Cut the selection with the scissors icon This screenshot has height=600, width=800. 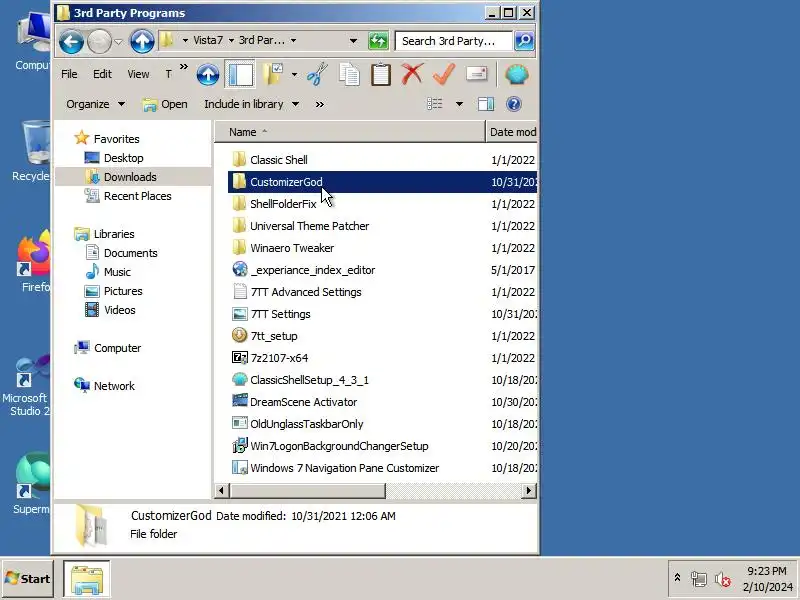pyautogui.click(x=317, y=75)
